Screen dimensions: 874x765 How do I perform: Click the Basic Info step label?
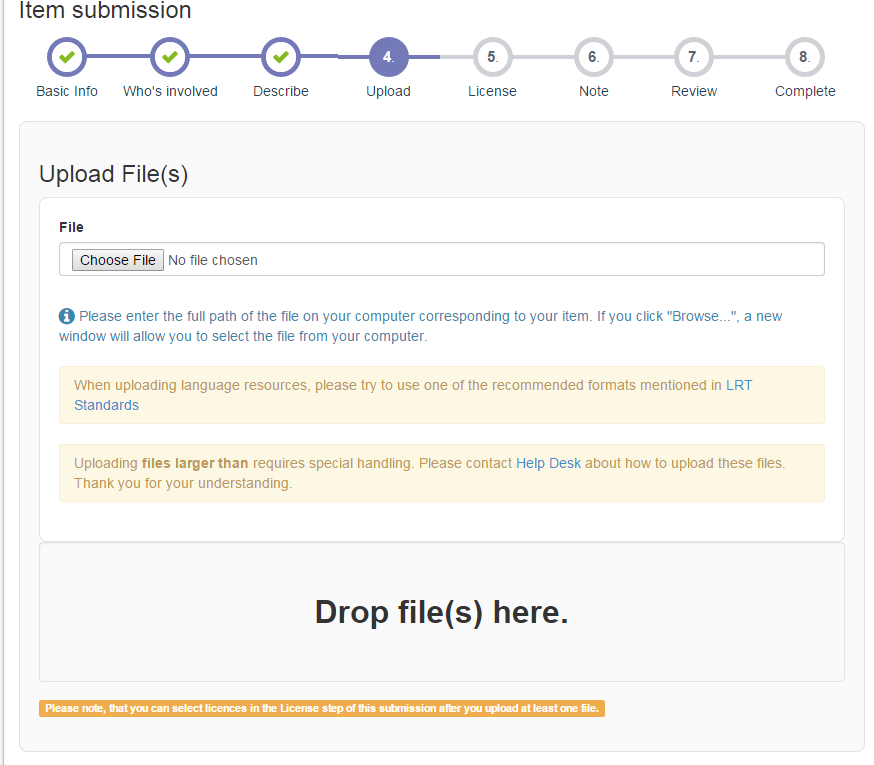(67, 91)
